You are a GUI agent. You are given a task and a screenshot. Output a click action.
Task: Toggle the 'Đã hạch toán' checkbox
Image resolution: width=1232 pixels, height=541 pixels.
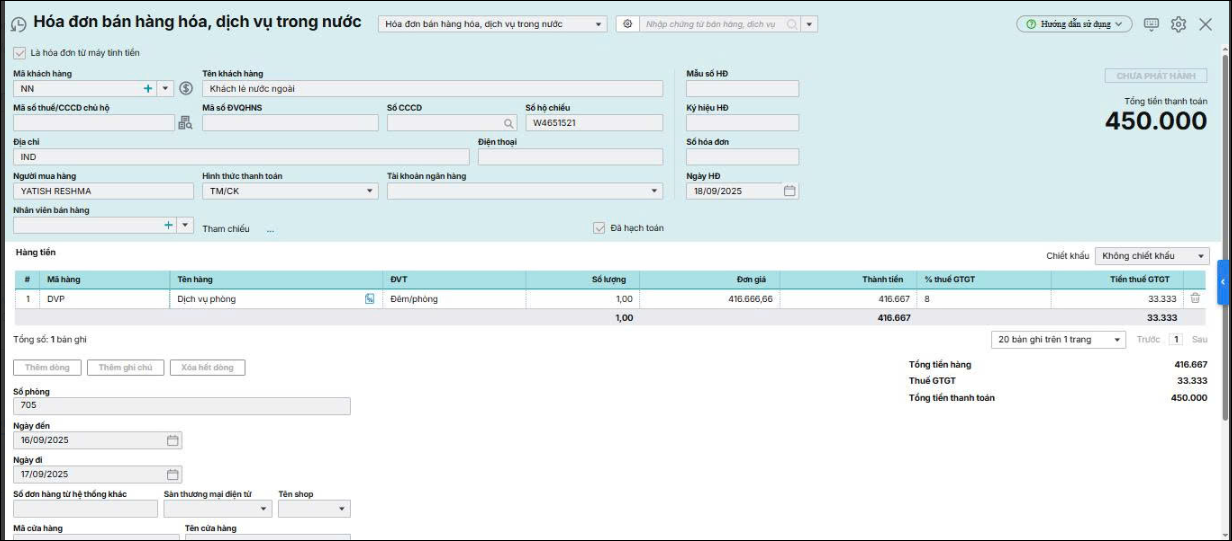pyautogui.click(x=599, y=228)
